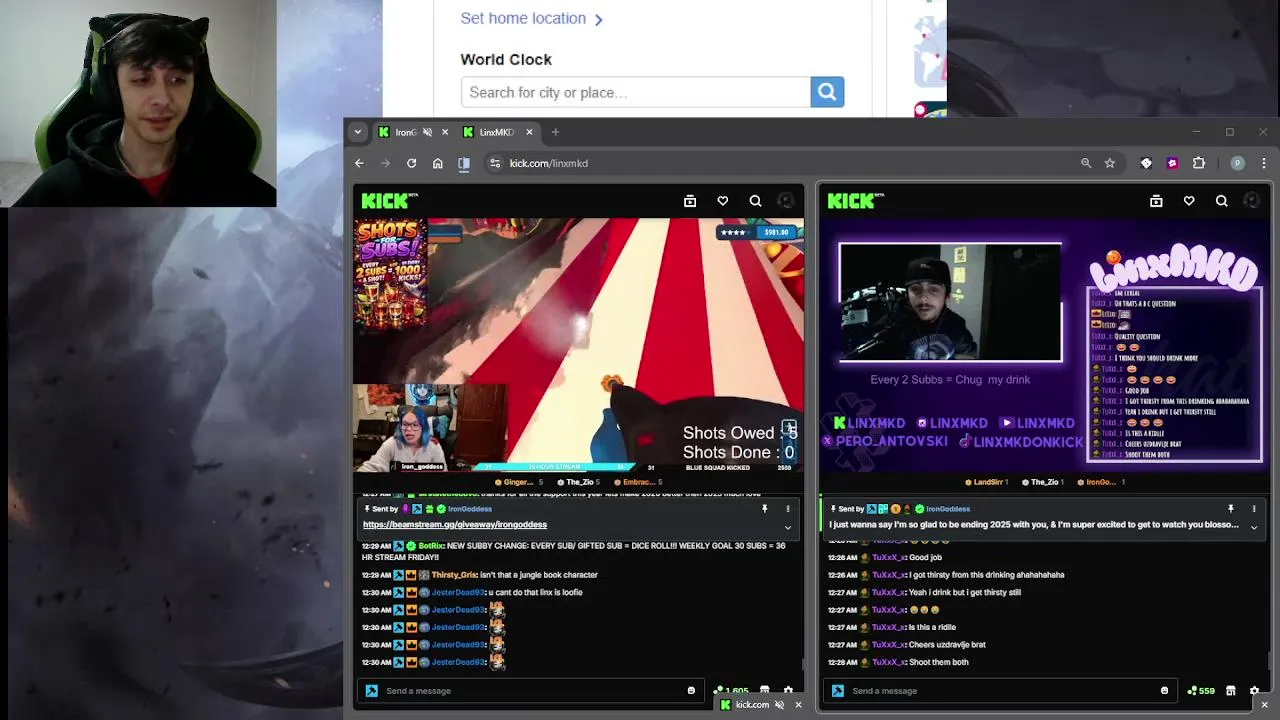Viewport: 1280px width, 720px height.
Task: Open the left chat settings gear
Action: tap(788, 691)
